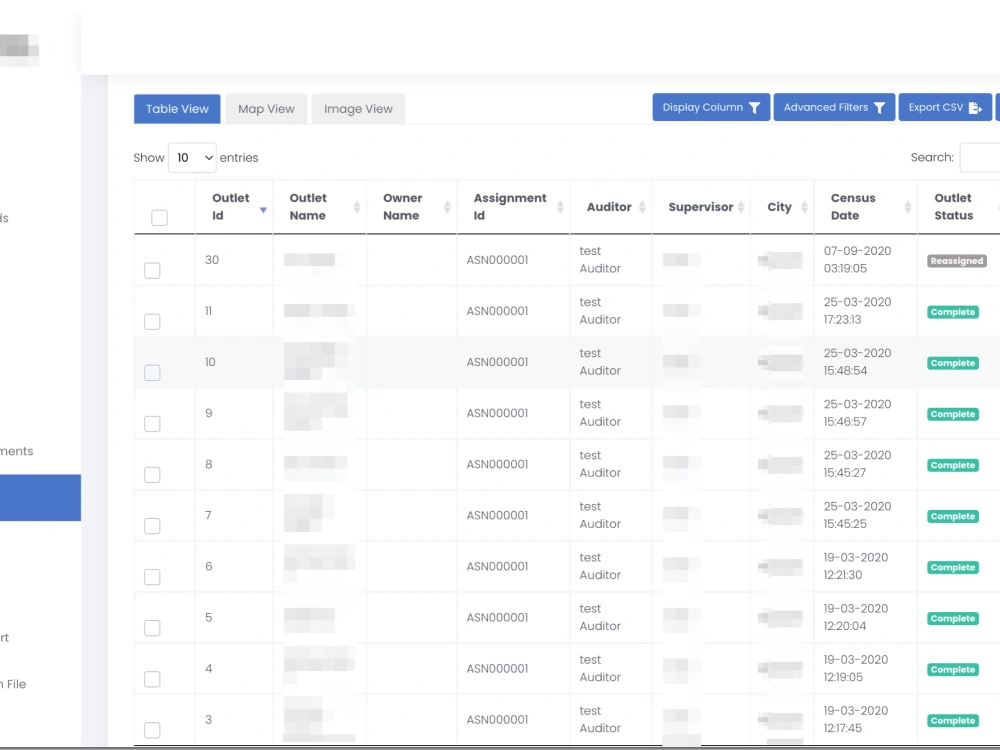Image resolution: width=1000 pixels, height=750 pixels.
Task: Click Complete badge in Outlet 5 row
Action: tap(953, 618)
